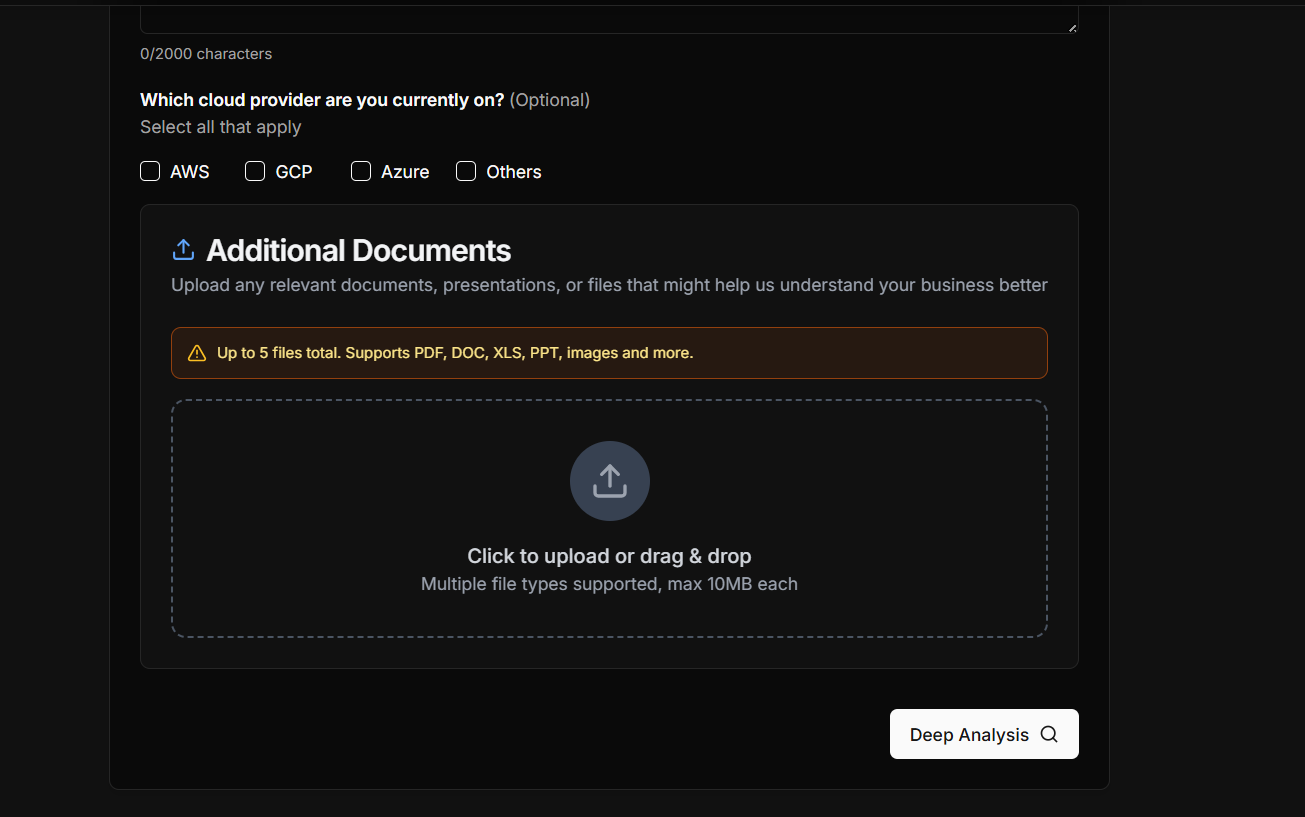The height and width of the screenshot is (817, 1305).
Task: Click the textarea resize handle corner
Action: coord(1073,28)
